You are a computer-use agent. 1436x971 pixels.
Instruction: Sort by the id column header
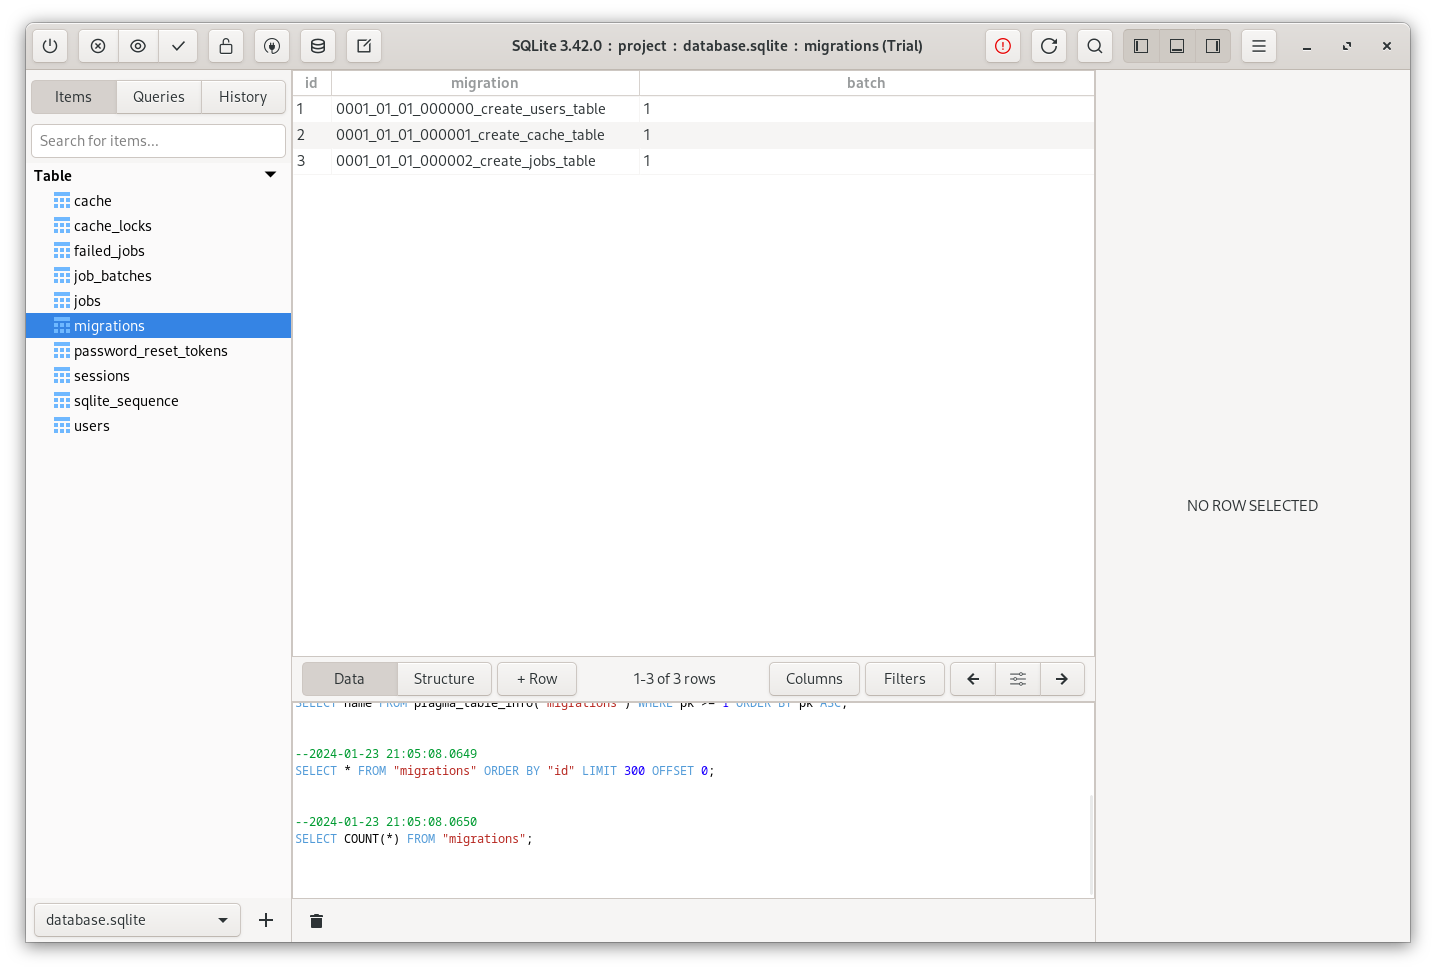(x=311, y=83)
